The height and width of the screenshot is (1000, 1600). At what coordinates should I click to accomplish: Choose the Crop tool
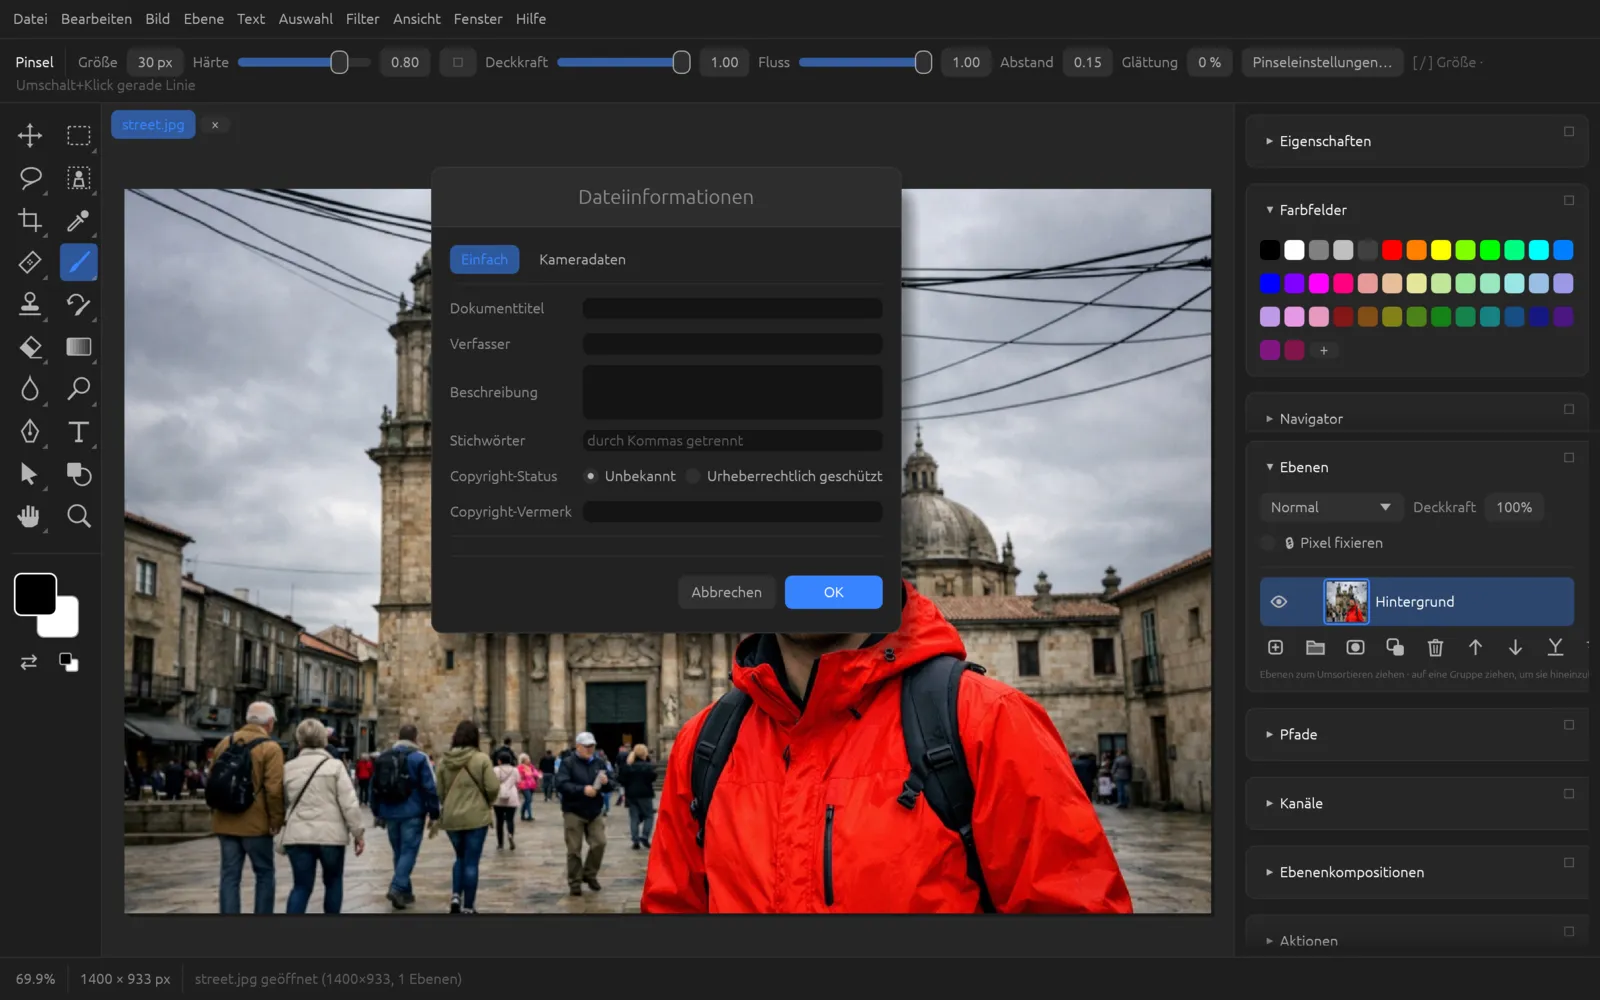point(30,220)
